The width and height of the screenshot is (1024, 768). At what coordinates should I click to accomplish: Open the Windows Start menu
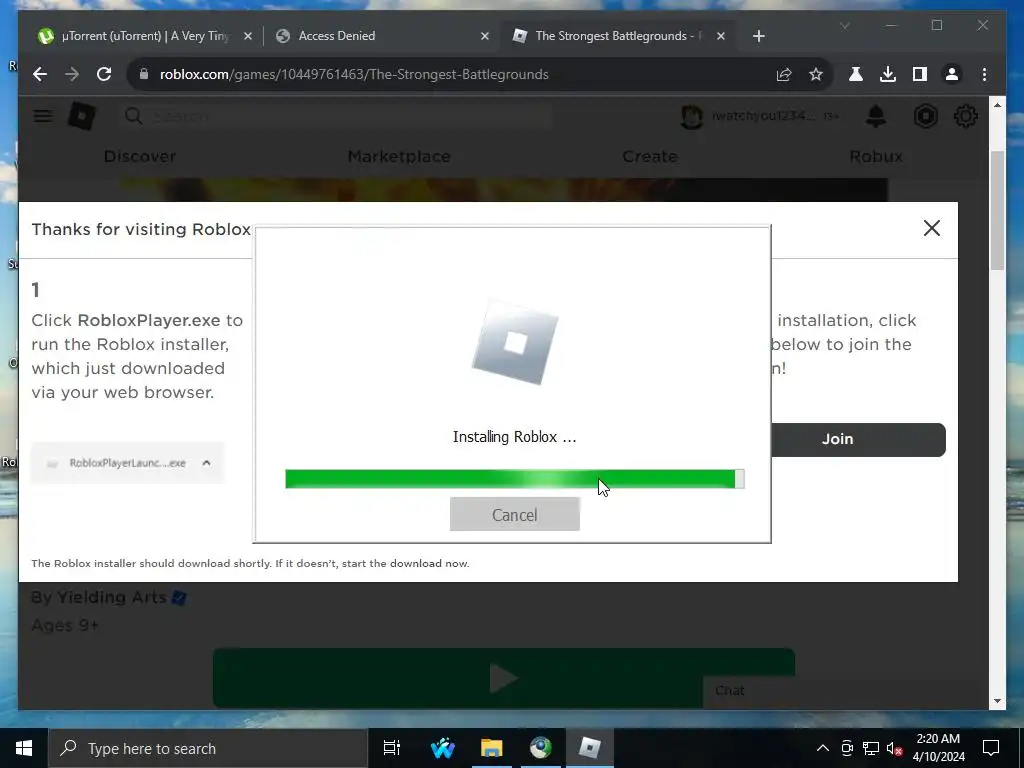click(x=24, y=748)
